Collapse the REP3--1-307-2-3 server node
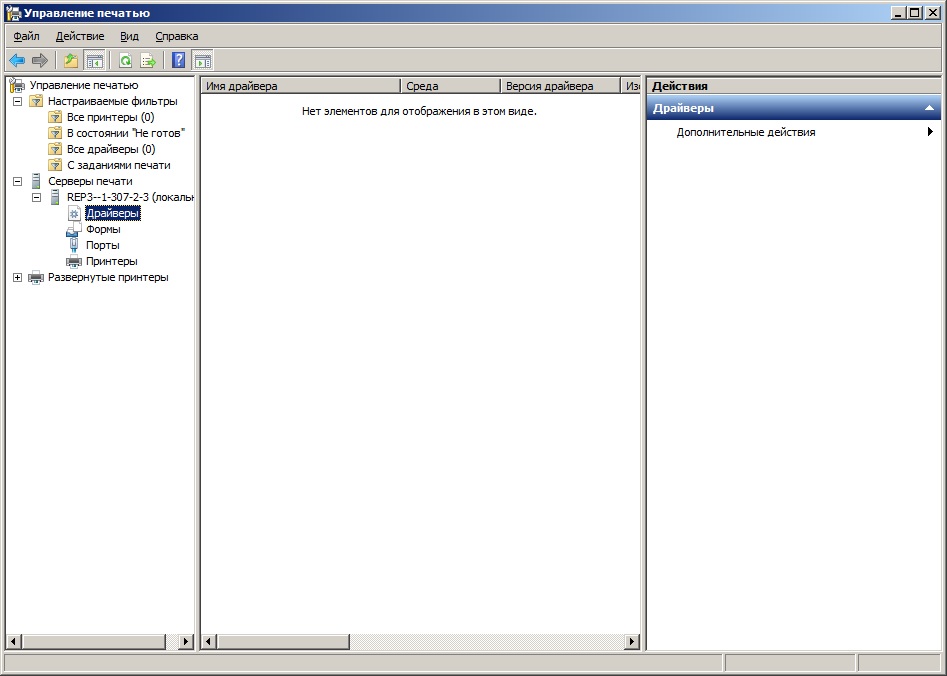 tap(36, 198)
